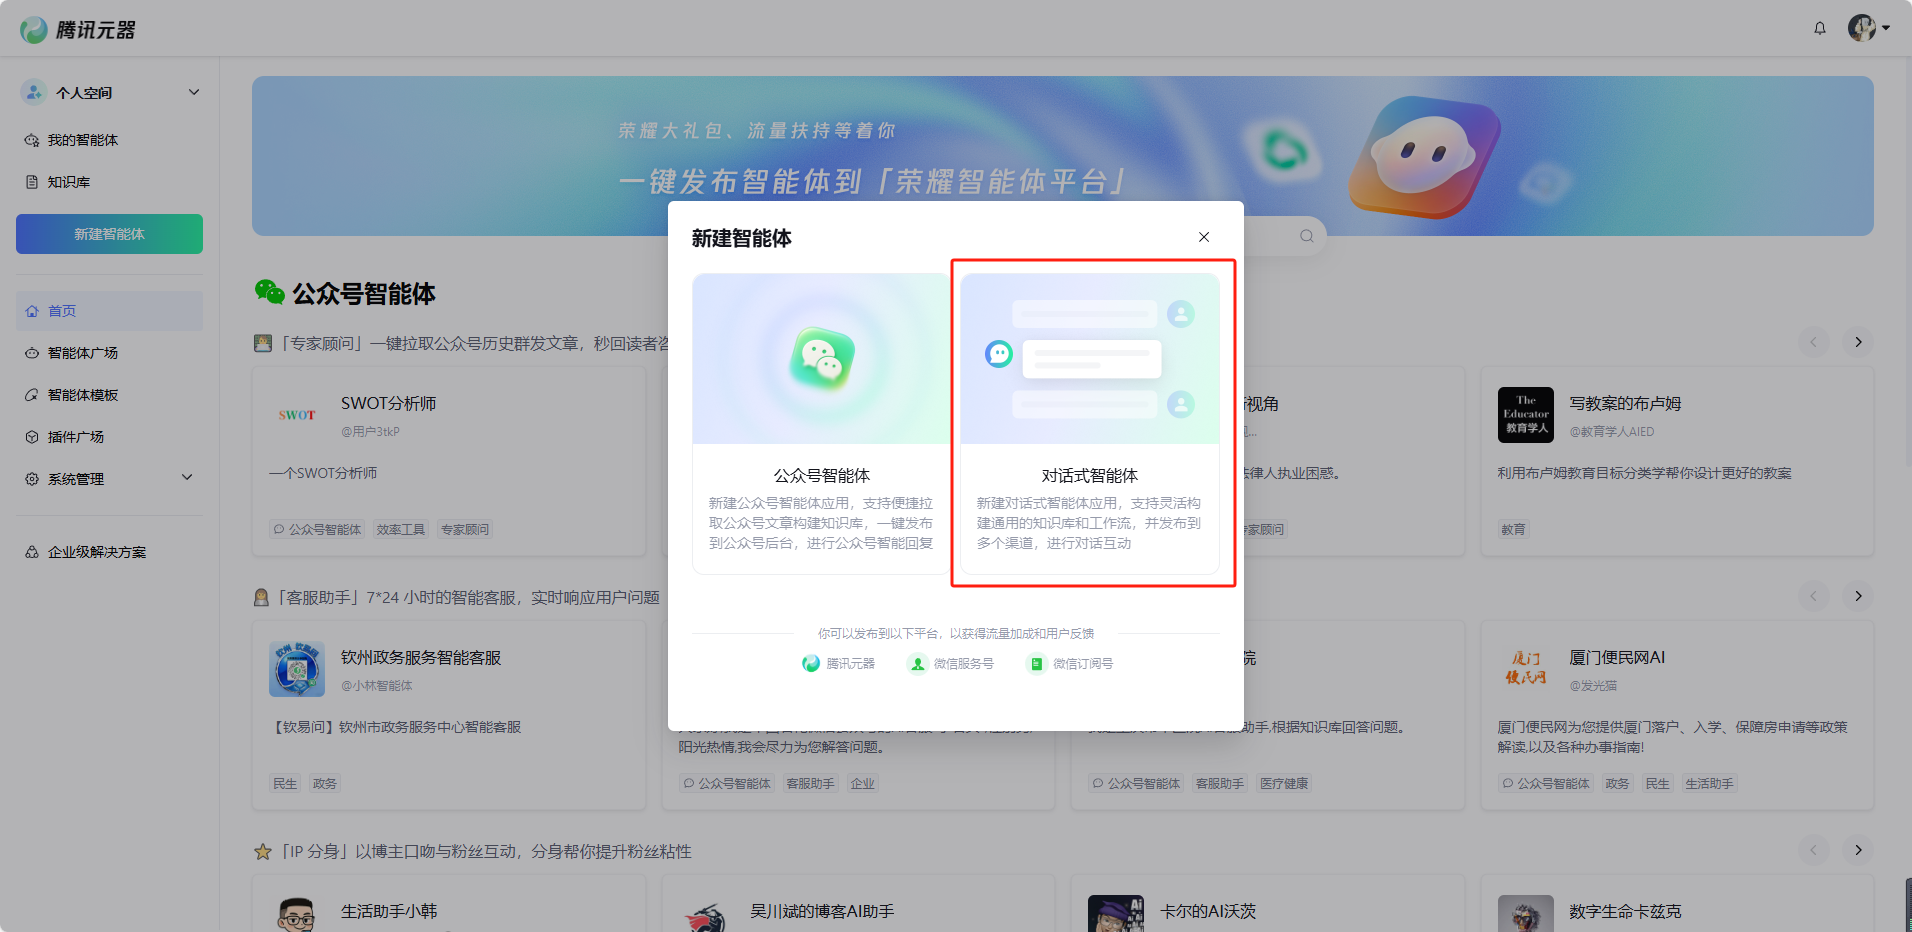Click the 政务 tag on 钦州 card
1912x932 pixels.
[325, 784]
